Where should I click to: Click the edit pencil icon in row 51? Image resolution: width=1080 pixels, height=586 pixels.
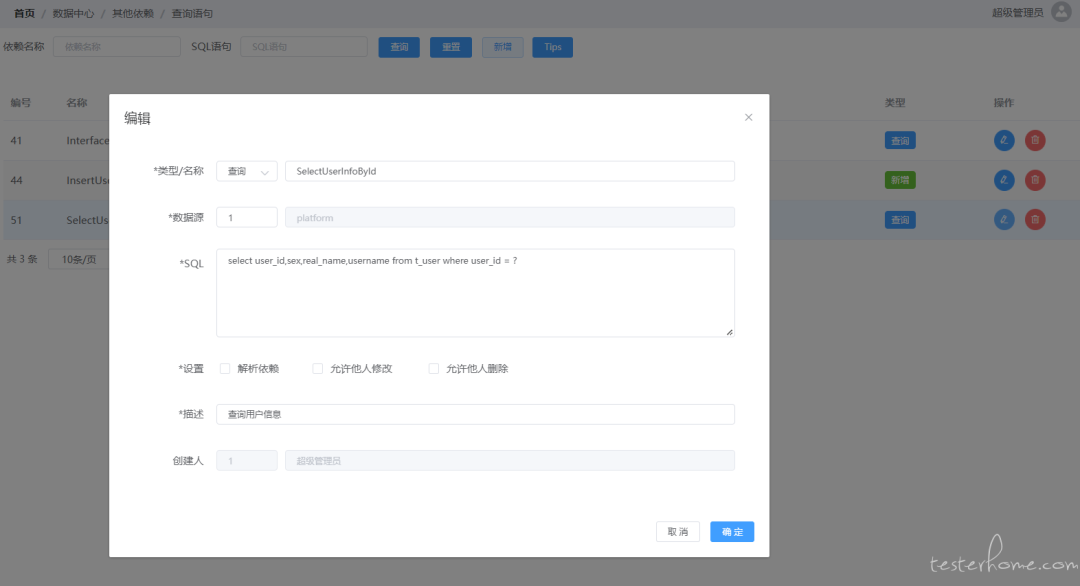(x=1004, y=220)
